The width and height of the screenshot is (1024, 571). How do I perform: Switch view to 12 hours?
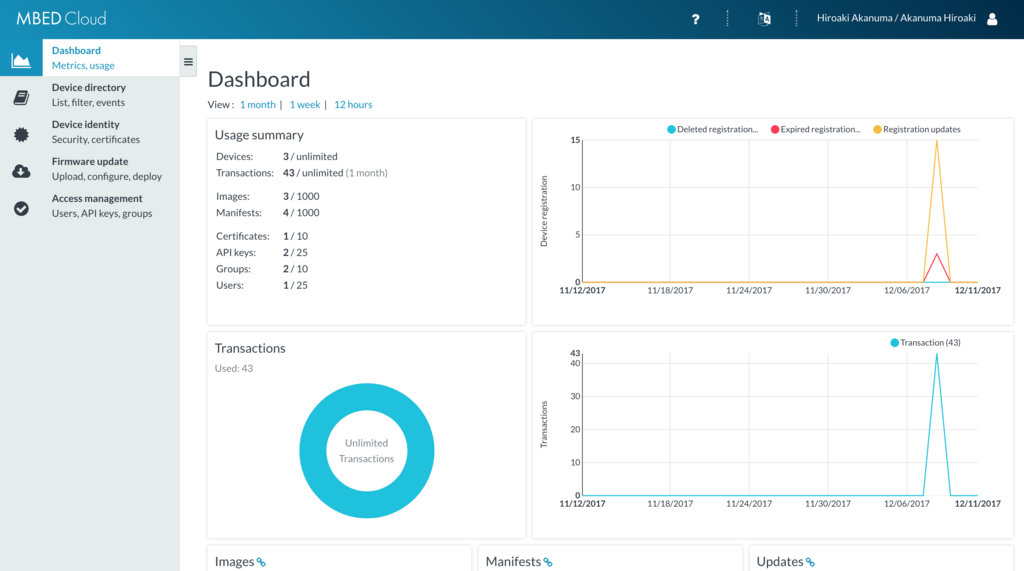pyautogui.click(x=353, y=105)
